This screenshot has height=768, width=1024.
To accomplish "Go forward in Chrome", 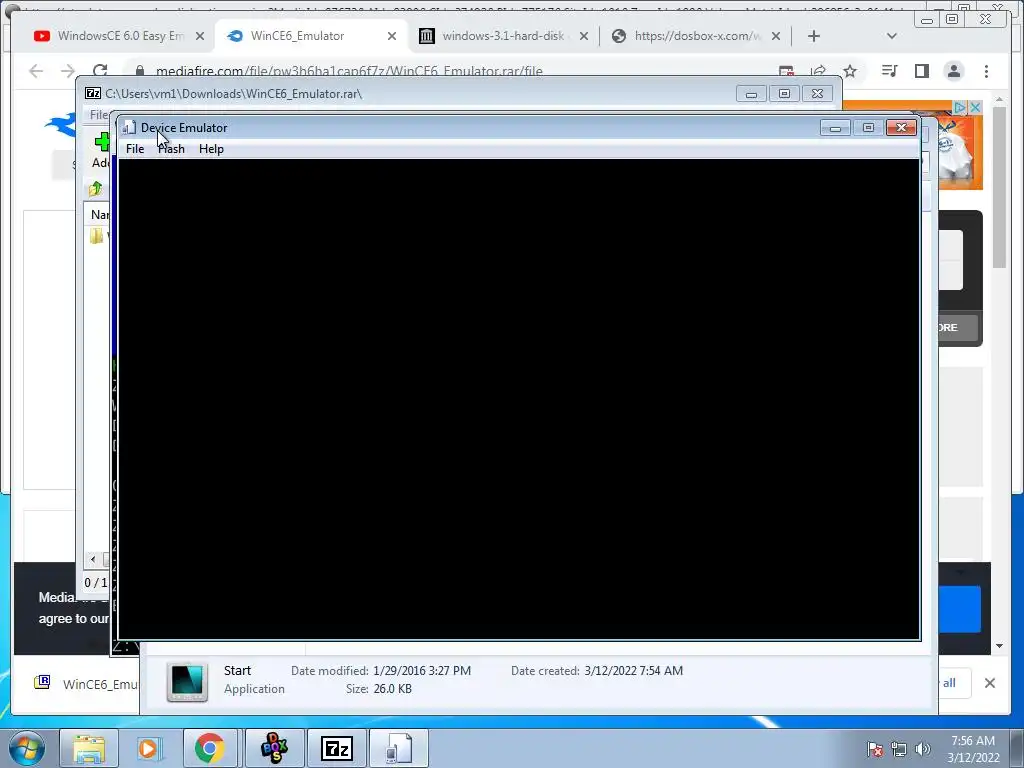I will (67, 71).
